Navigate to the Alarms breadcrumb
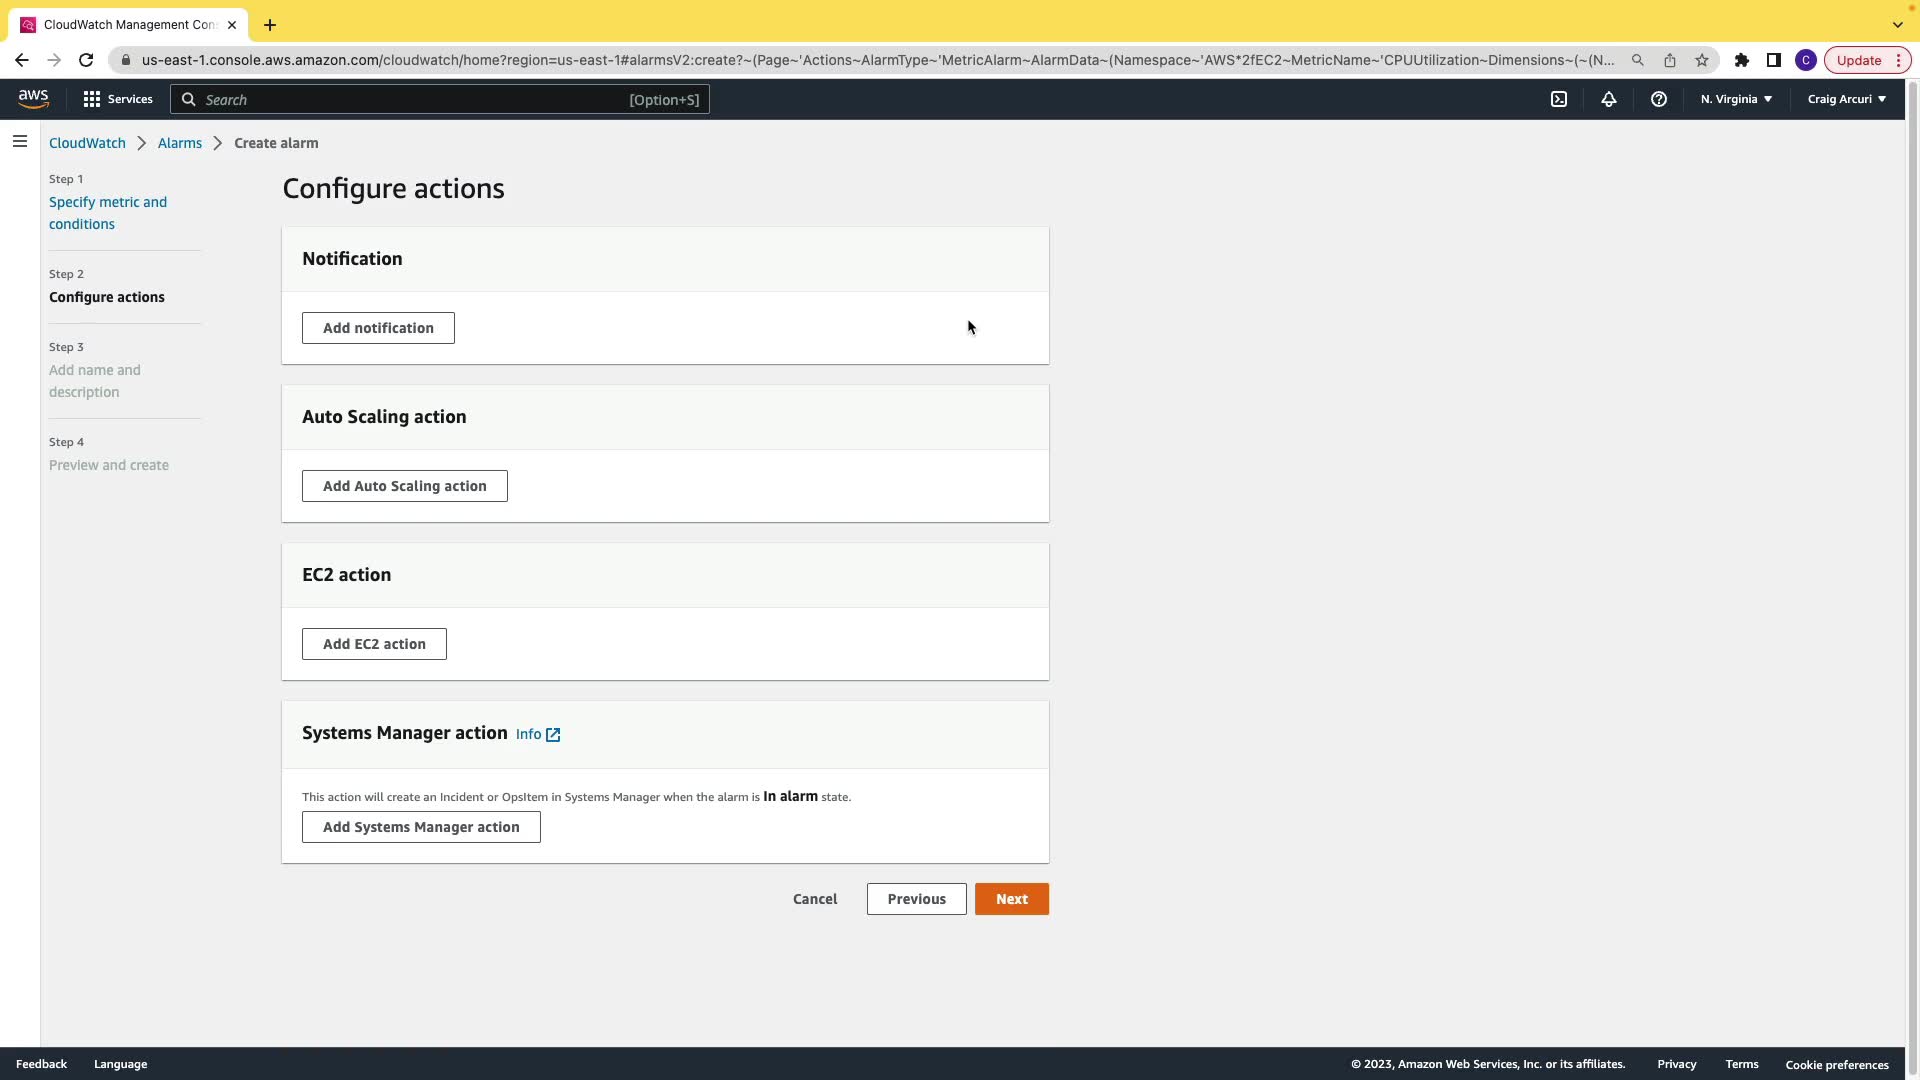Image resolution: width=1920 pixels, height=1080 pixels. click(180, 143)
